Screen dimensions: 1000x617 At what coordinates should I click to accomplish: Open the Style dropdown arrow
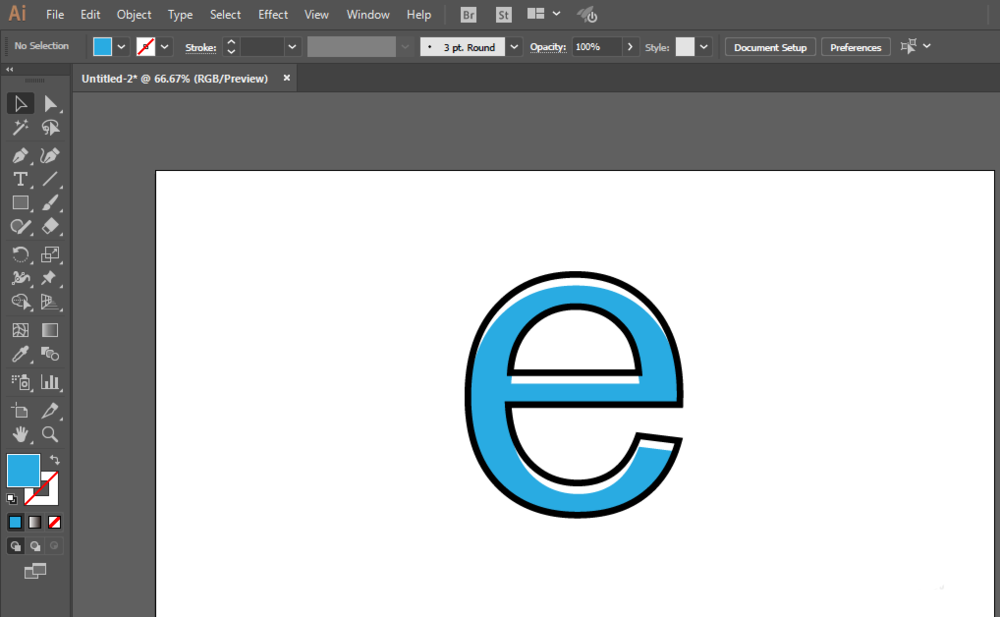[x=705, y=47]
